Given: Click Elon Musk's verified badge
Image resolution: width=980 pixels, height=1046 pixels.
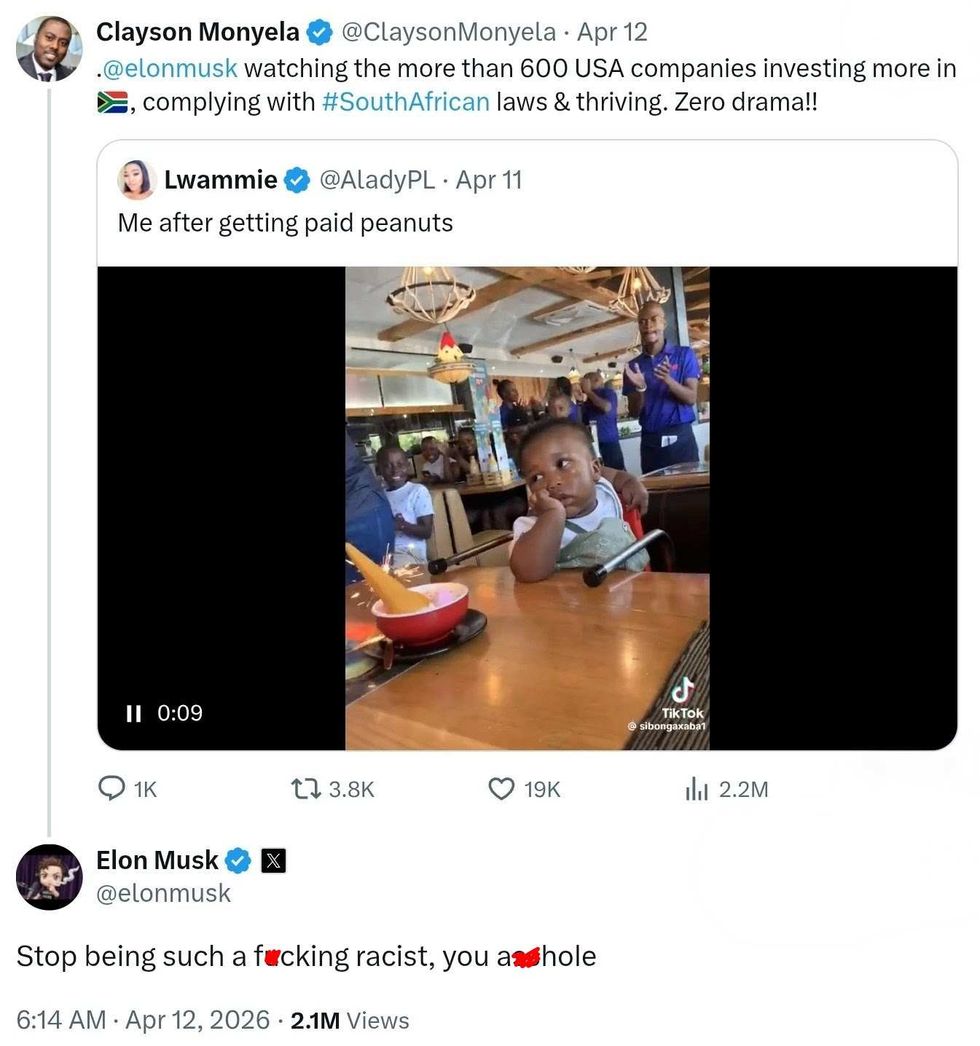Looking at the screenshot, I should point(237,860).
